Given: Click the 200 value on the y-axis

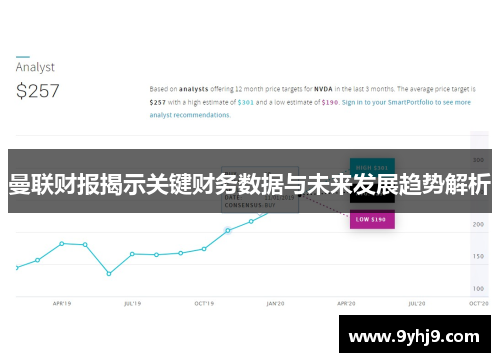Looking at the screenshot, I should [x=478, y=224].
